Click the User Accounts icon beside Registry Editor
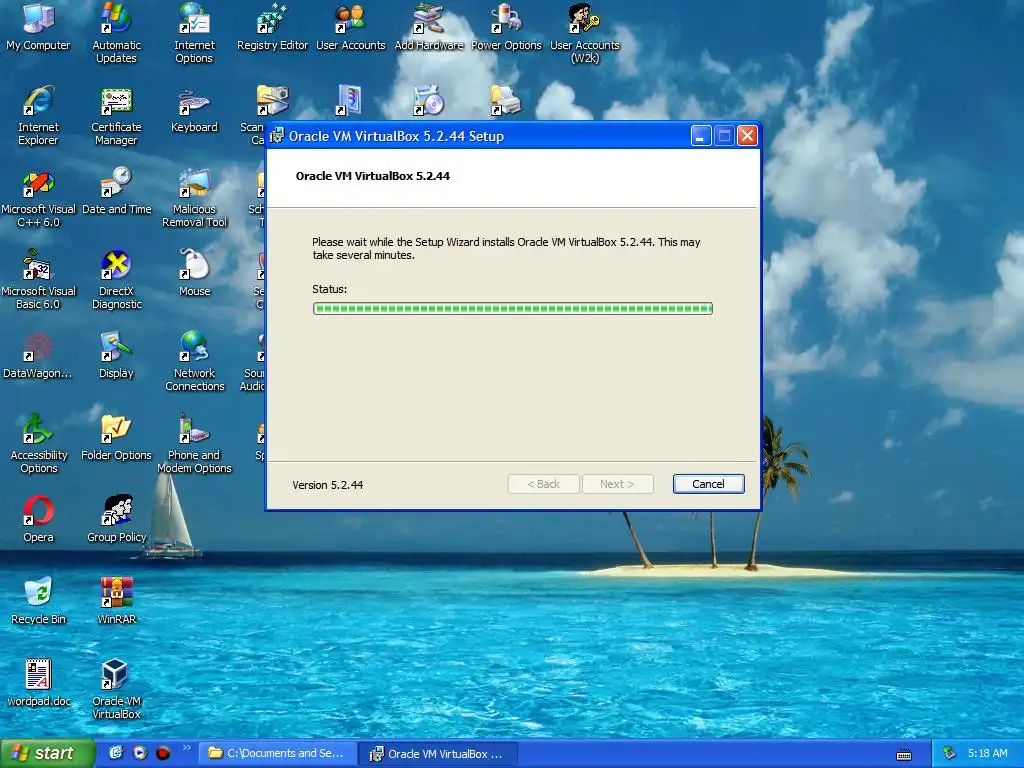Viewport: 1024px width, 768px height. pos(351,26)
